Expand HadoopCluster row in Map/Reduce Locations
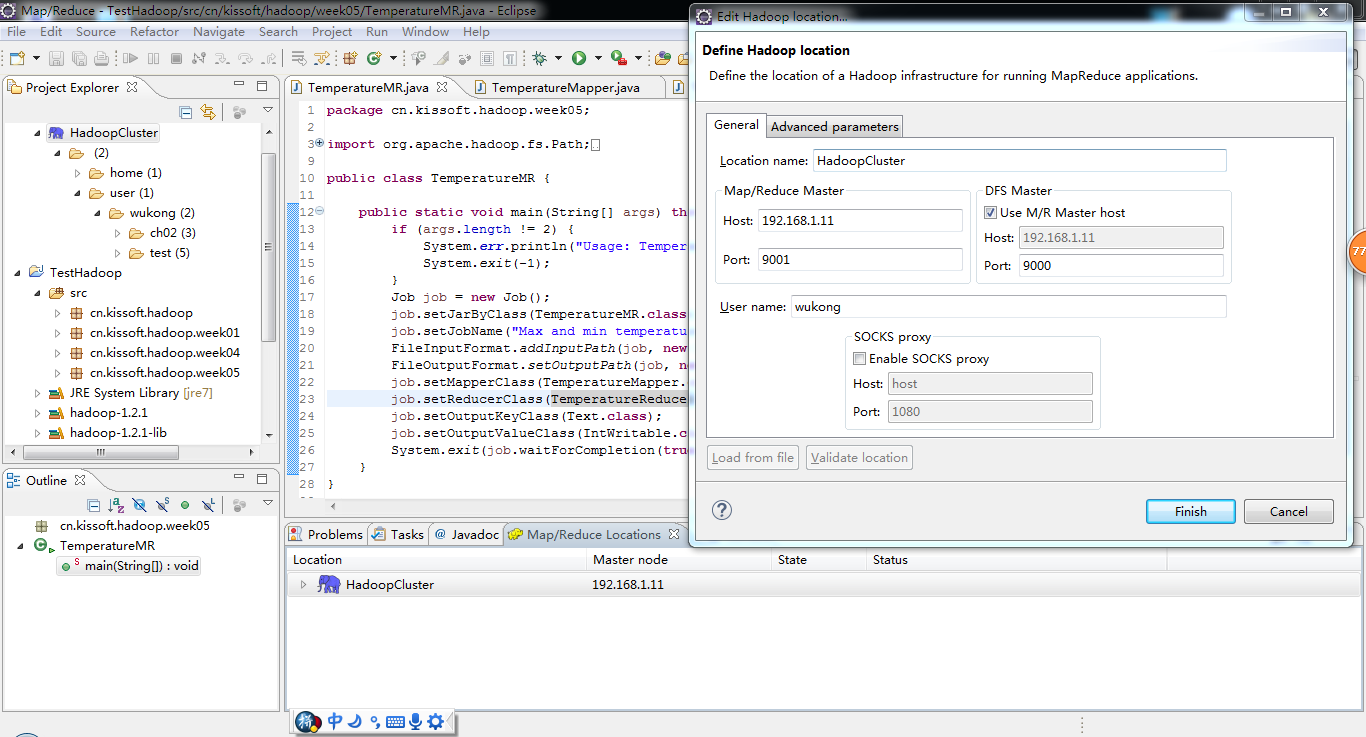 303,585
